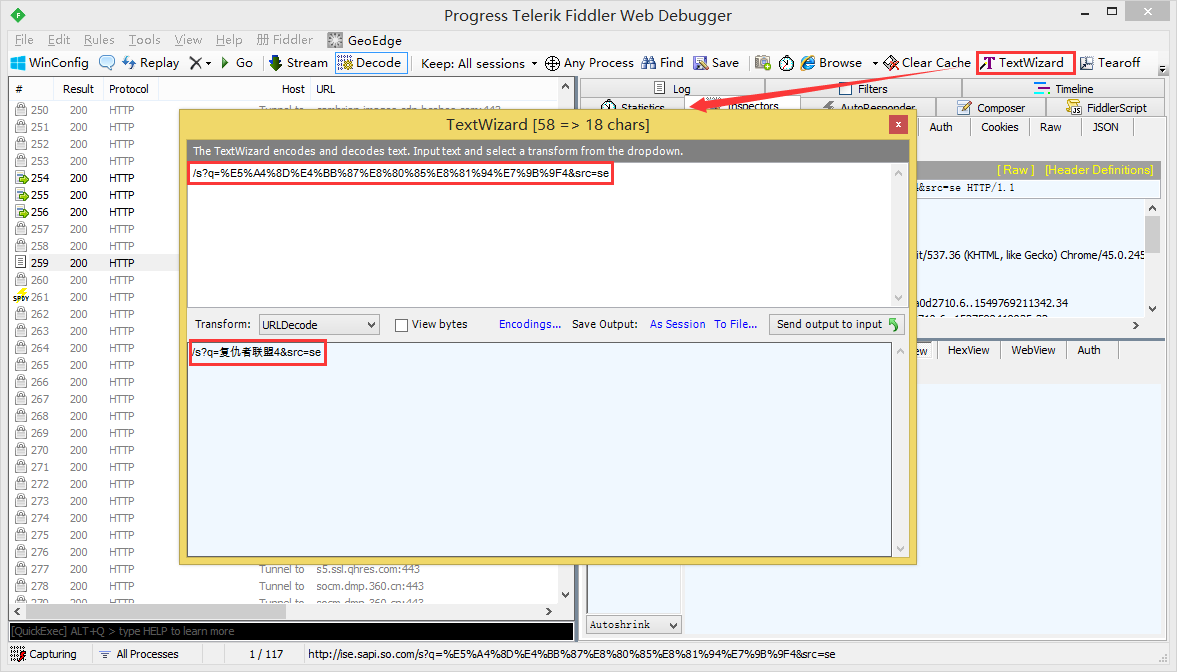The height and width of the screenshot is (672, 1177).
Task: Click the timer clock icon
Action: coord(786,63)
